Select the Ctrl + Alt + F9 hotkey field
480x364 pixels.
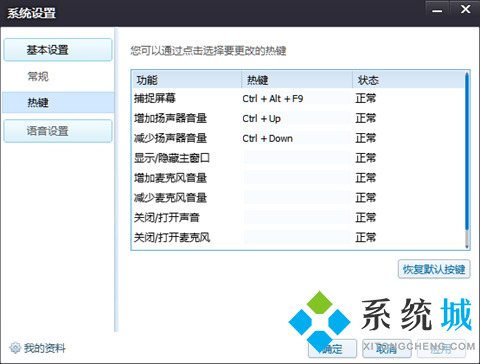(297, 99)
